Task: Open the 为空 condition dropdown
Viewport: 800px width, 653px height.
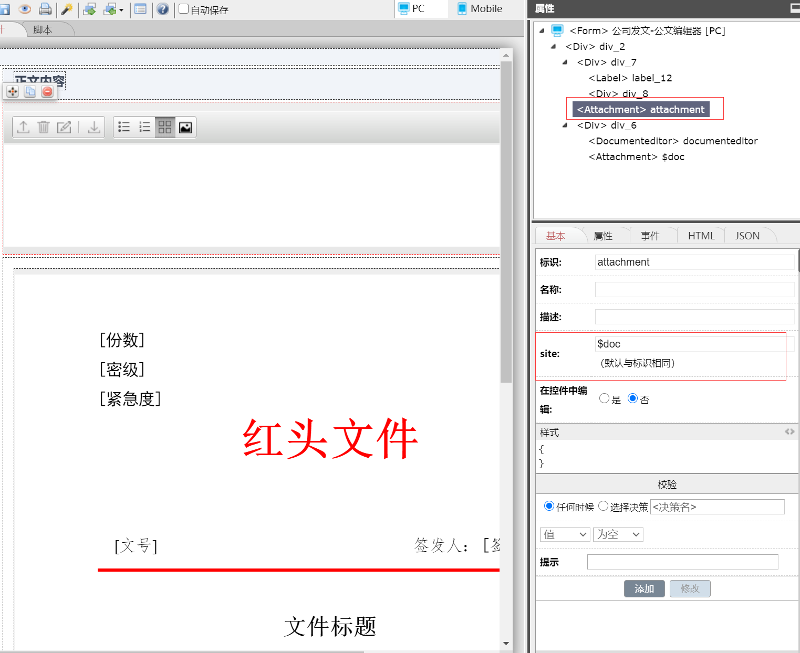Action: 618,535
